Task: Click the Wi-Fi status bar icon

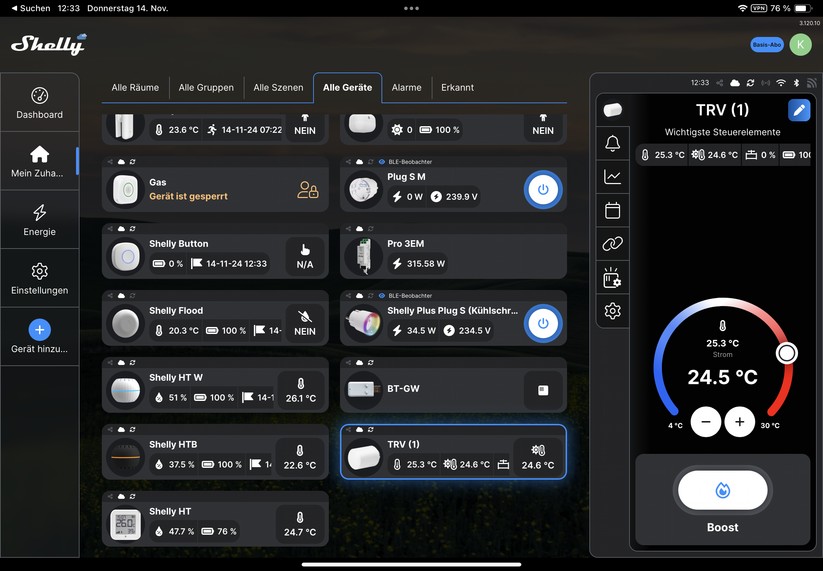Action: (742, 8)
